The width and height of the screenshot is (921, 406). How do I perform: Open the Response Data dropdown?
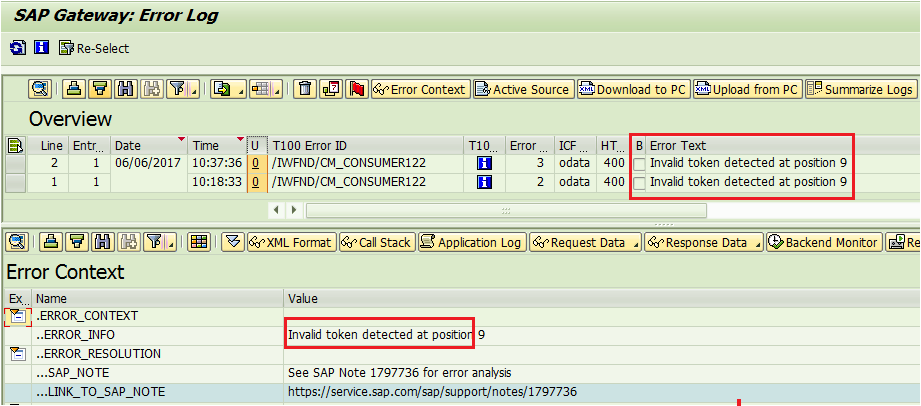coord(704,242)
